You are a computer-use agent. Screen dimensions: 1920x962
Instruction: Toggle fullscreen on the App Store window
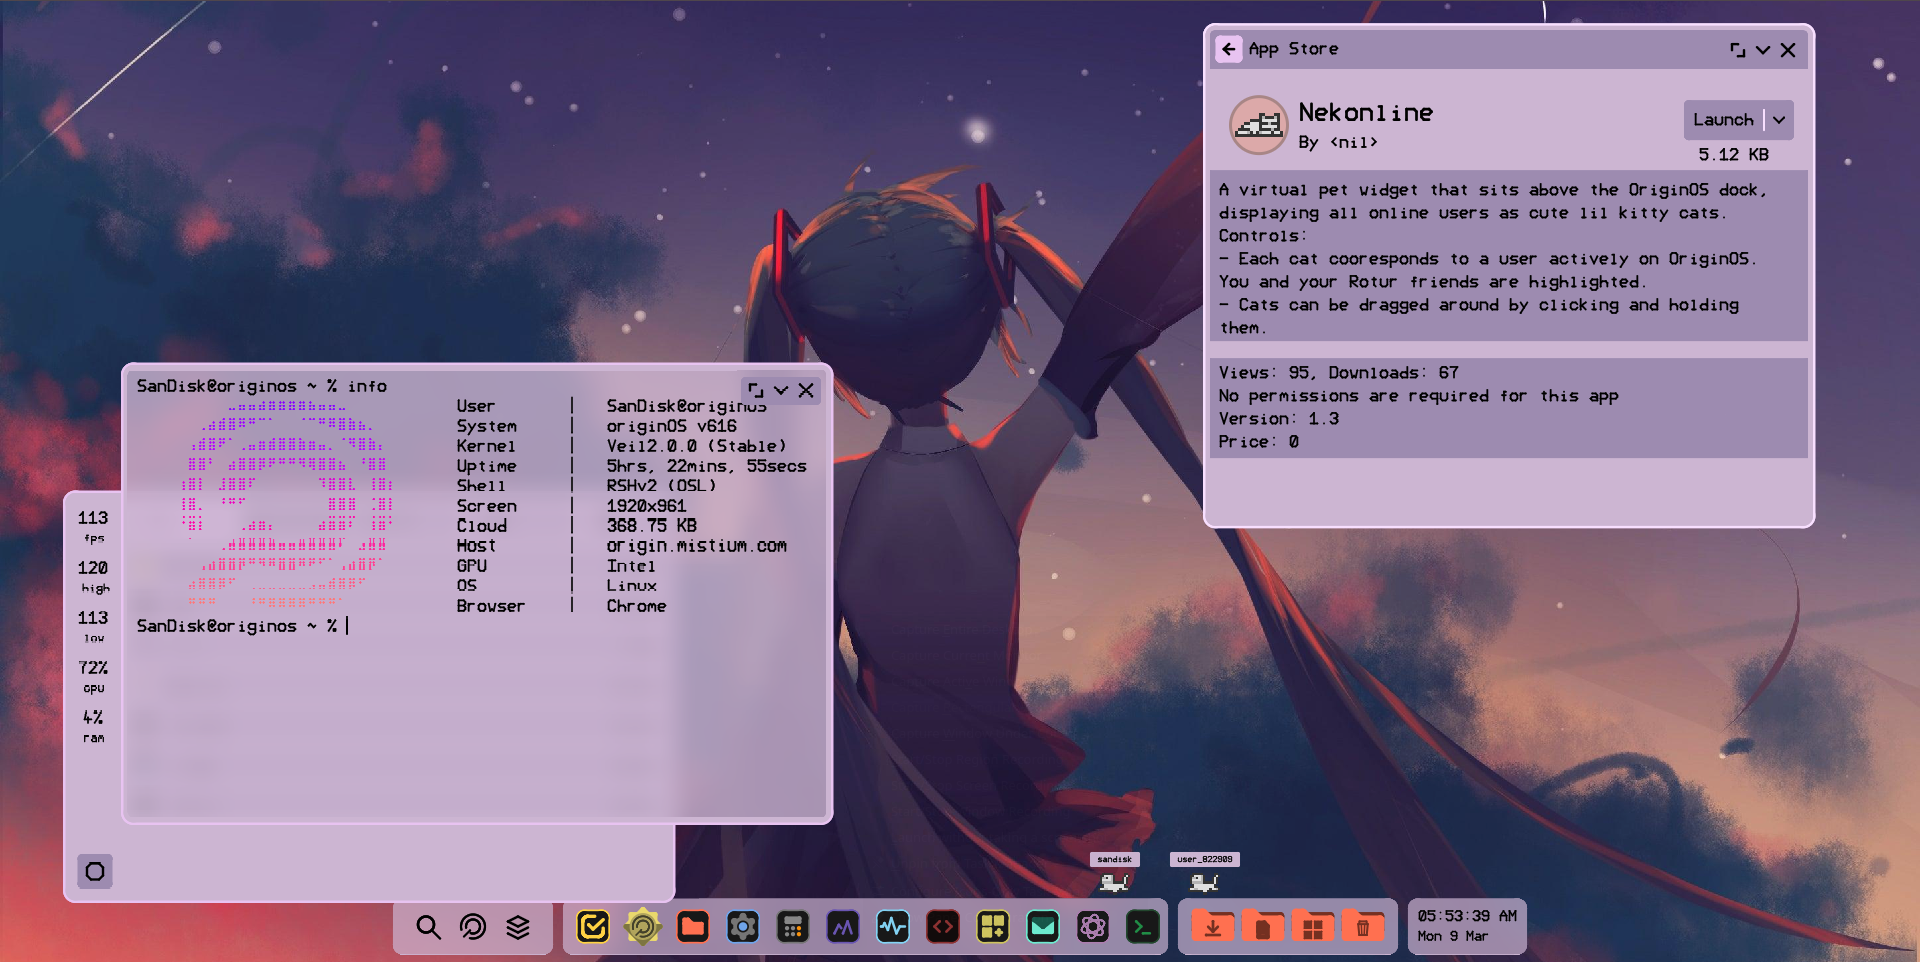pos(1737,50)
